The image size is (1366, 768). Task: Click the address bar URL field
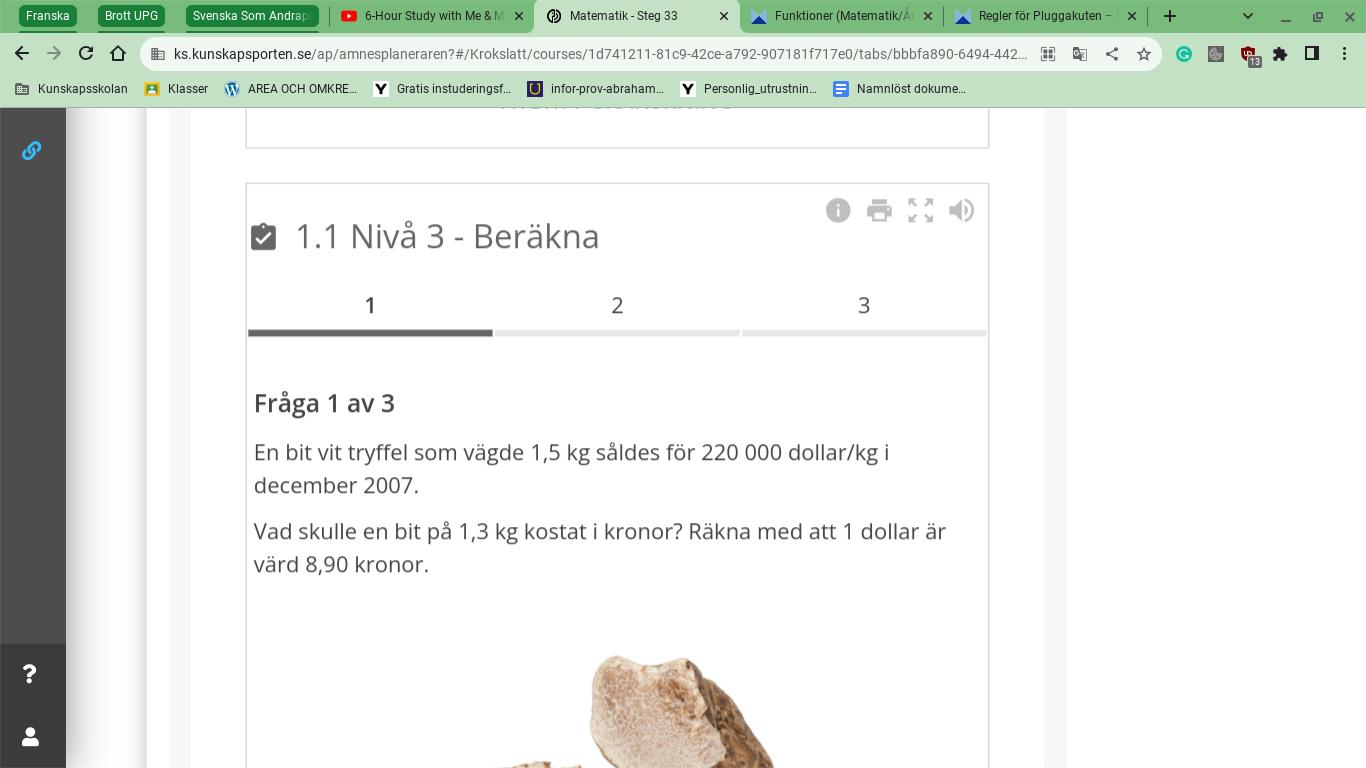pos(600,54)
